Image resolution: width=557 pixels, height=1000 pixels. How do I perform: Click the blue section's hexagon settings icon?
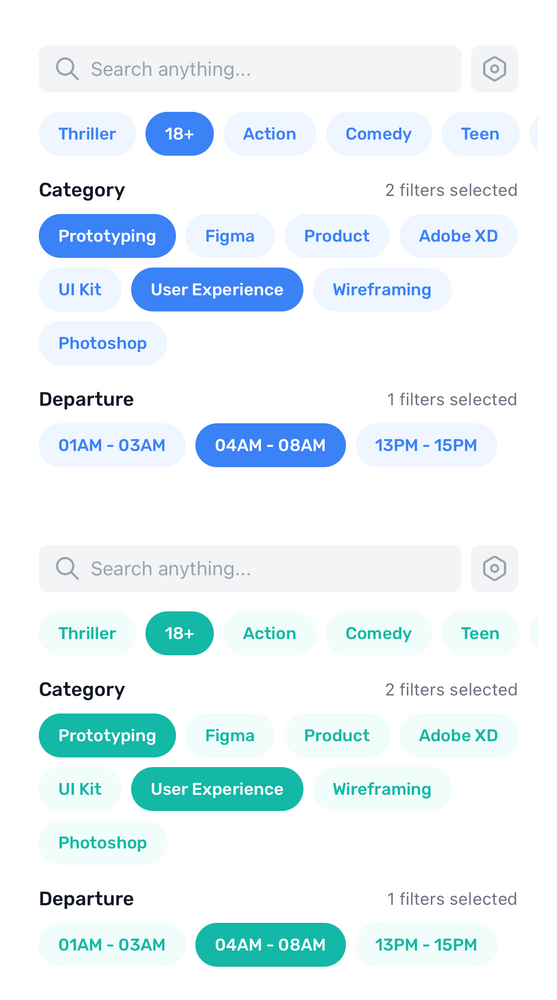tap(494, 69)
